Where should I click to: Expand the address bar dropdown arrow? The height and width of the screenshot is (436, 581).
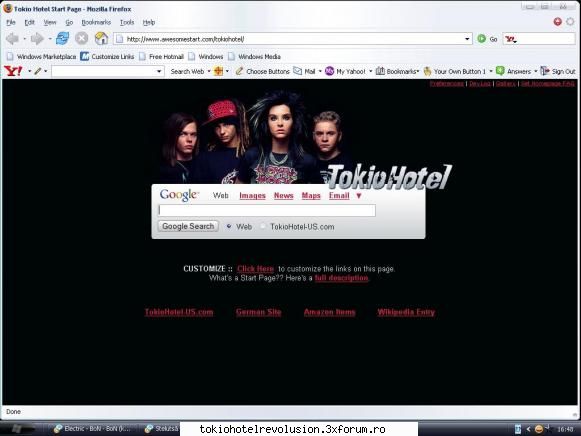pyautogui.click(x=467, y=39)
